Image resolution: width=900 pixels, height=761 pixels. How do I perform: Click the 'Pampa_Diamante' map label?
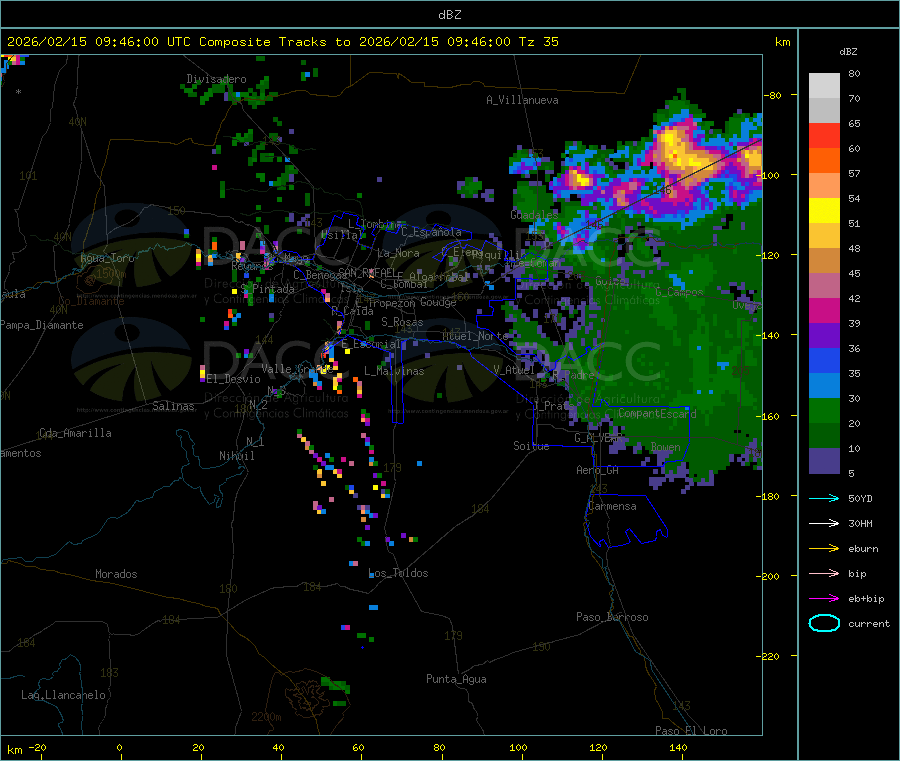(x=42, y=325)
